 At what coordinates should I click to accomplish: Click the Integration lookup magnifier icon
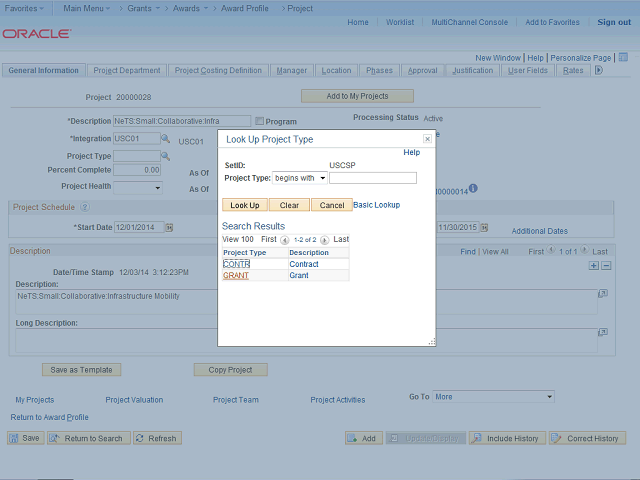[x=166, y=139]
